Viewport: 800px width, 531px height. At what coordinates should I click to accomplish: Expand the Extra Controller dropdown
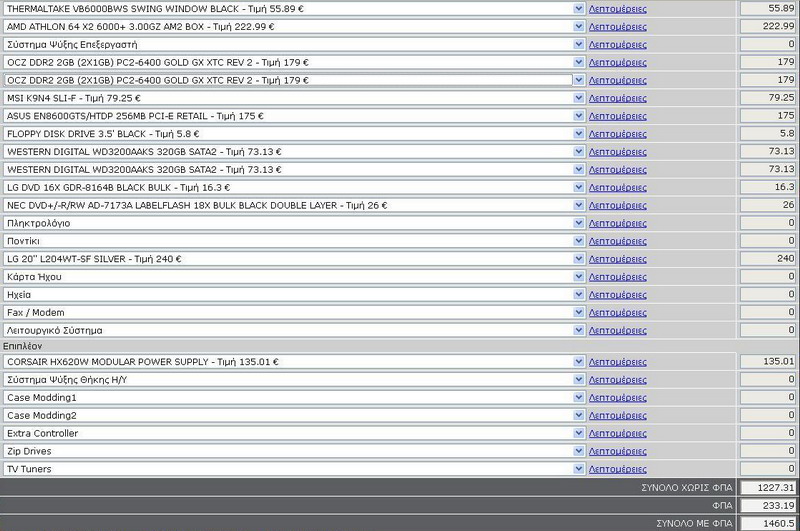click(x=293, y=433)
